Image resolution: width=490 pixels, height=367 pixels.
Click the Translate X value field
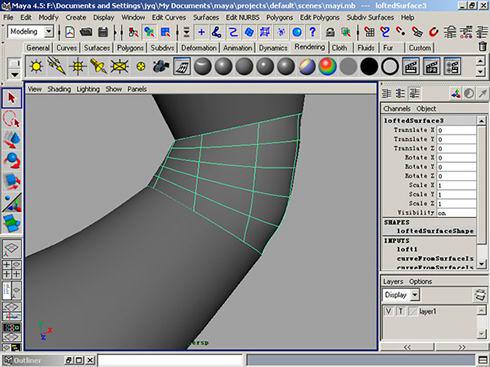(457, 130)
